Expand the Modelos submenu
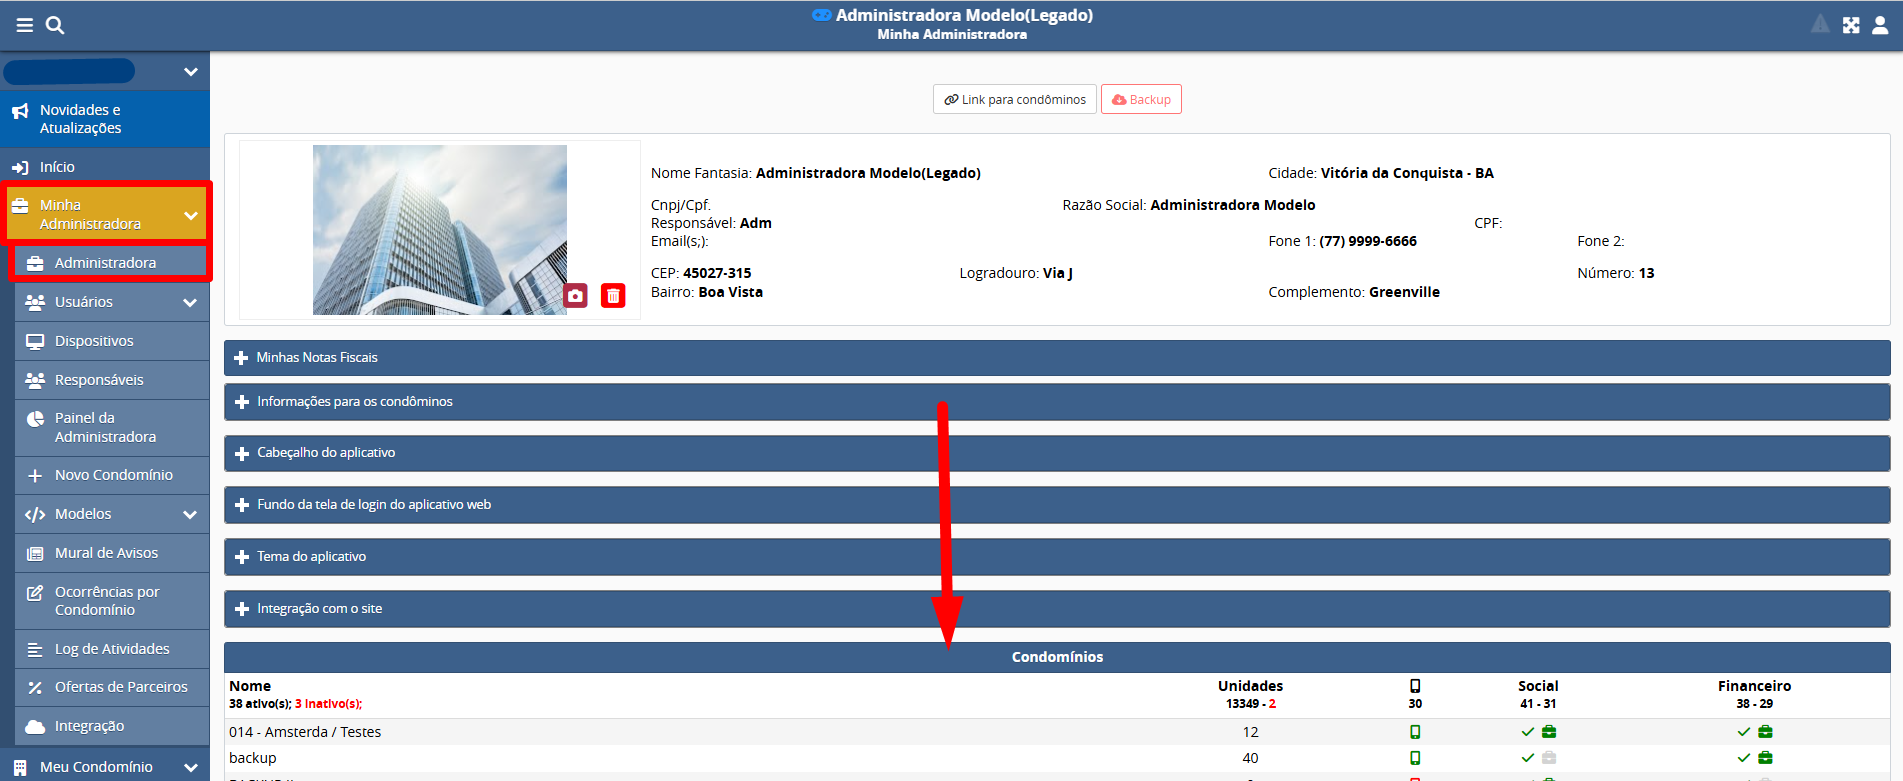The width and height of the screenshot is (1903, 781). (x=190, y=514)
